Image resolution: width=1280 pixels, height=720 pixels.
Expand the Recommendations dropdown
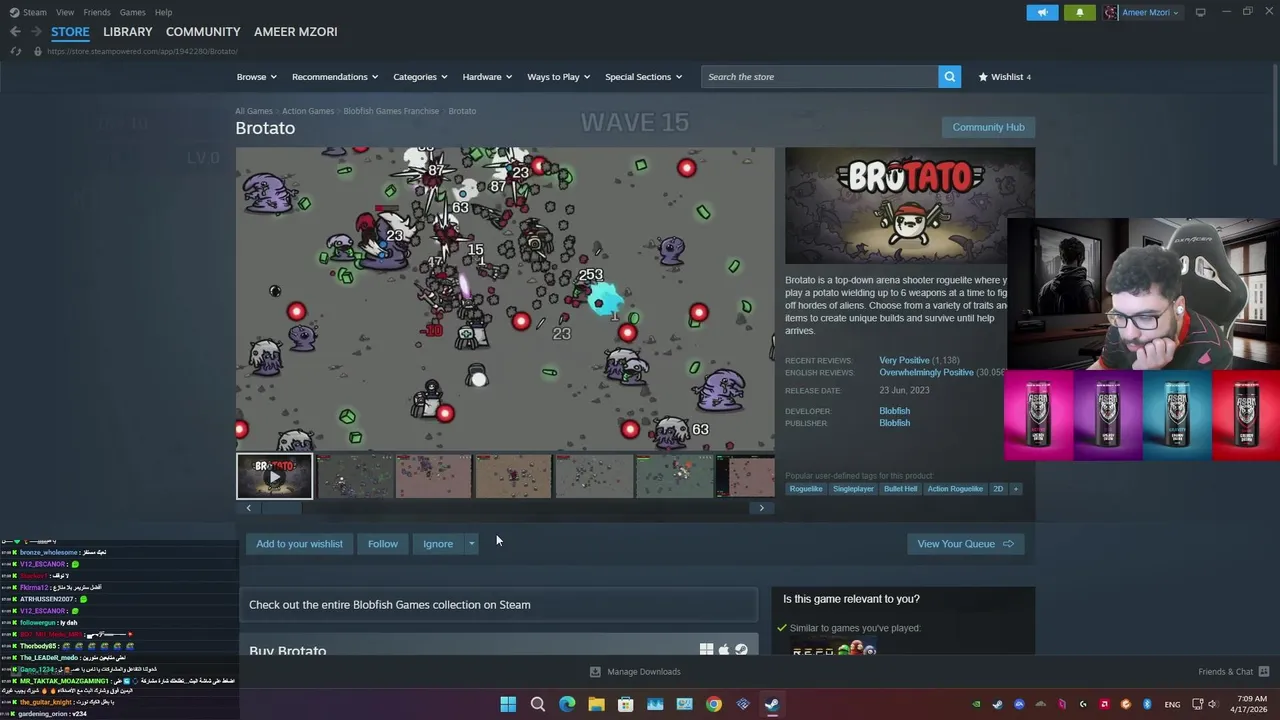[x=335, y=77]
